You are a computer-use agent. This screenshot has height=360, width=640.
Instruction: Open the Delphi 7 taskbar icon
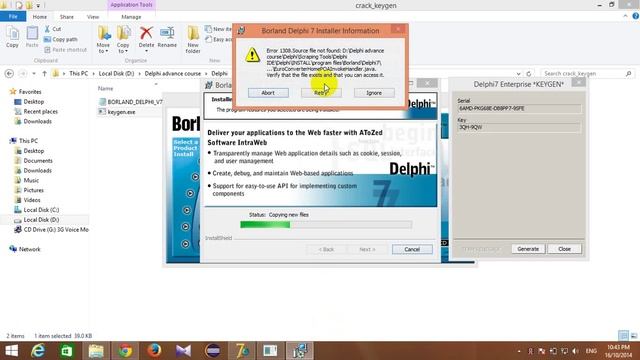point(242,351)
